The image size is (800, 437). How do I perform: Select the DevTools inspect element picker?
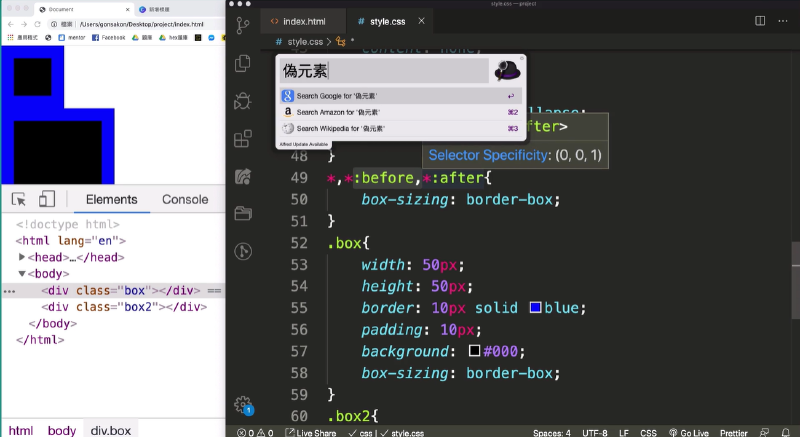click(19, 199)
